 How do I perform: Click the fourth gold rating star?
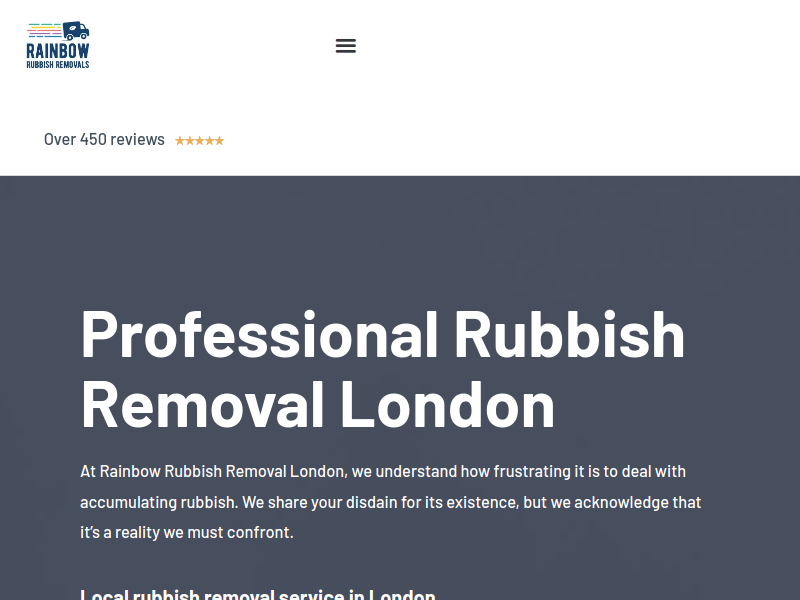(x=209, y=141)
